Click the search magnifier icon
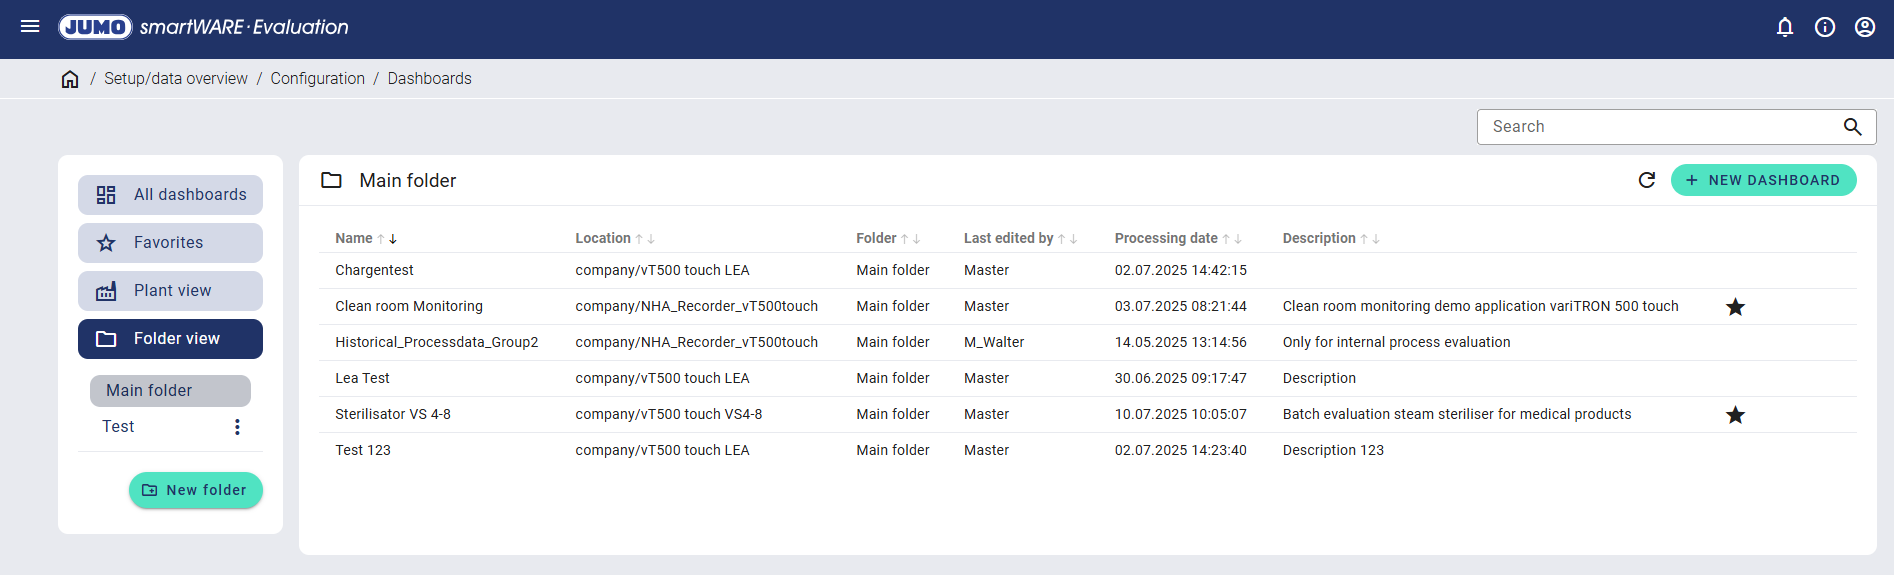1894x575 pixels. coord(1852,127)
